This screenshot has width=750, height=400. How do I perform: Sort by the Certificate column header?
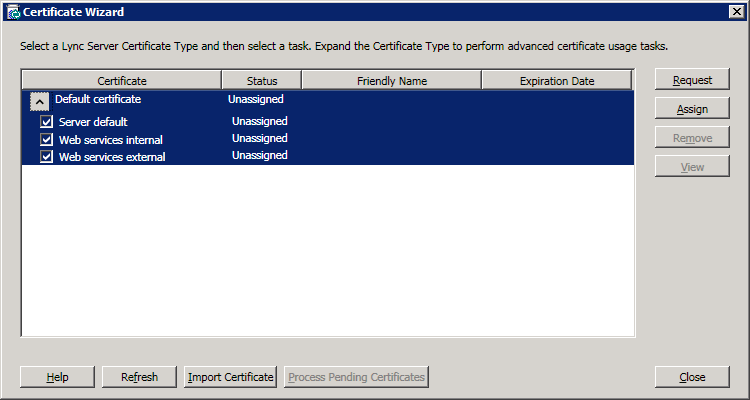122,80
